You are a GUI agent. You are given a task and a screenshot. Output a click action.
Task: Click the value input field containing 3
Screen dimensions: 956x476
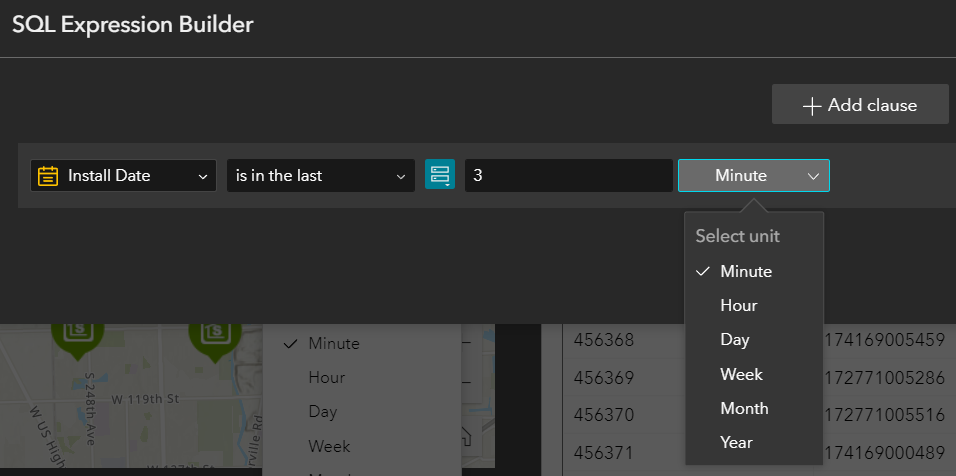[x=567, y=176]
